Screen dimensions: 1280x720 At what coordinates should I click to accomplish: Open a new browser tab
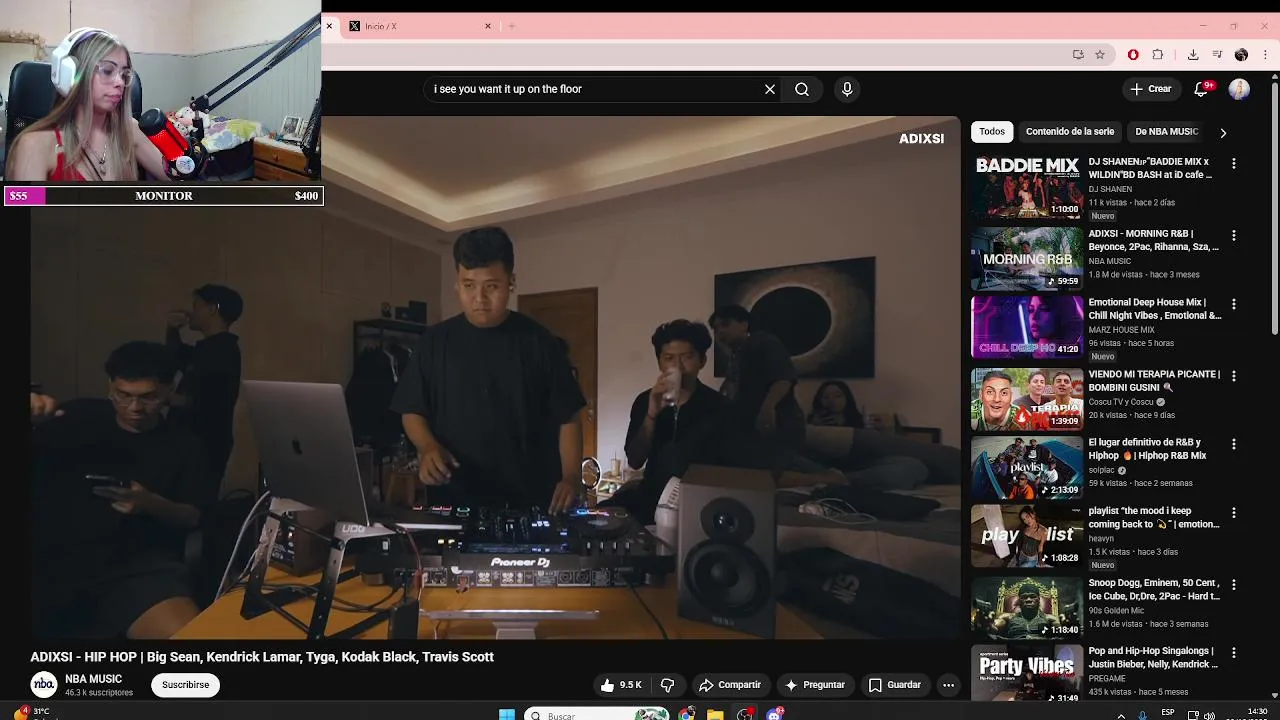coord(512,26)
